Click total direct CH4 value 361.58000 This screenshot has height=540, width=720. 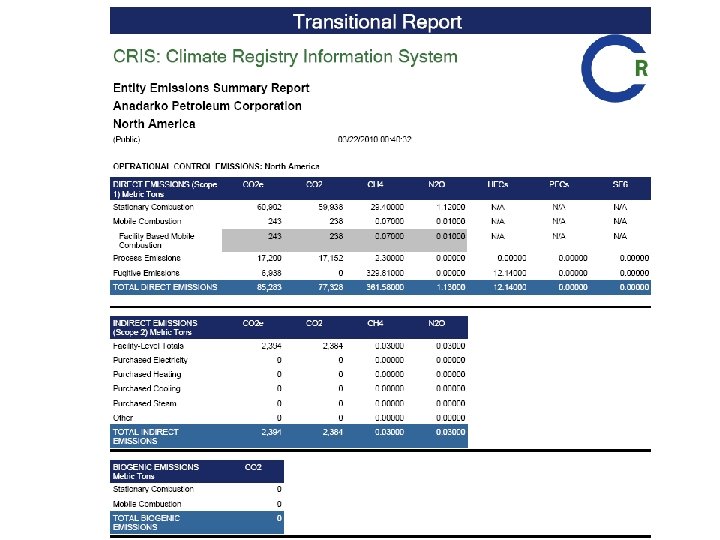385,287
